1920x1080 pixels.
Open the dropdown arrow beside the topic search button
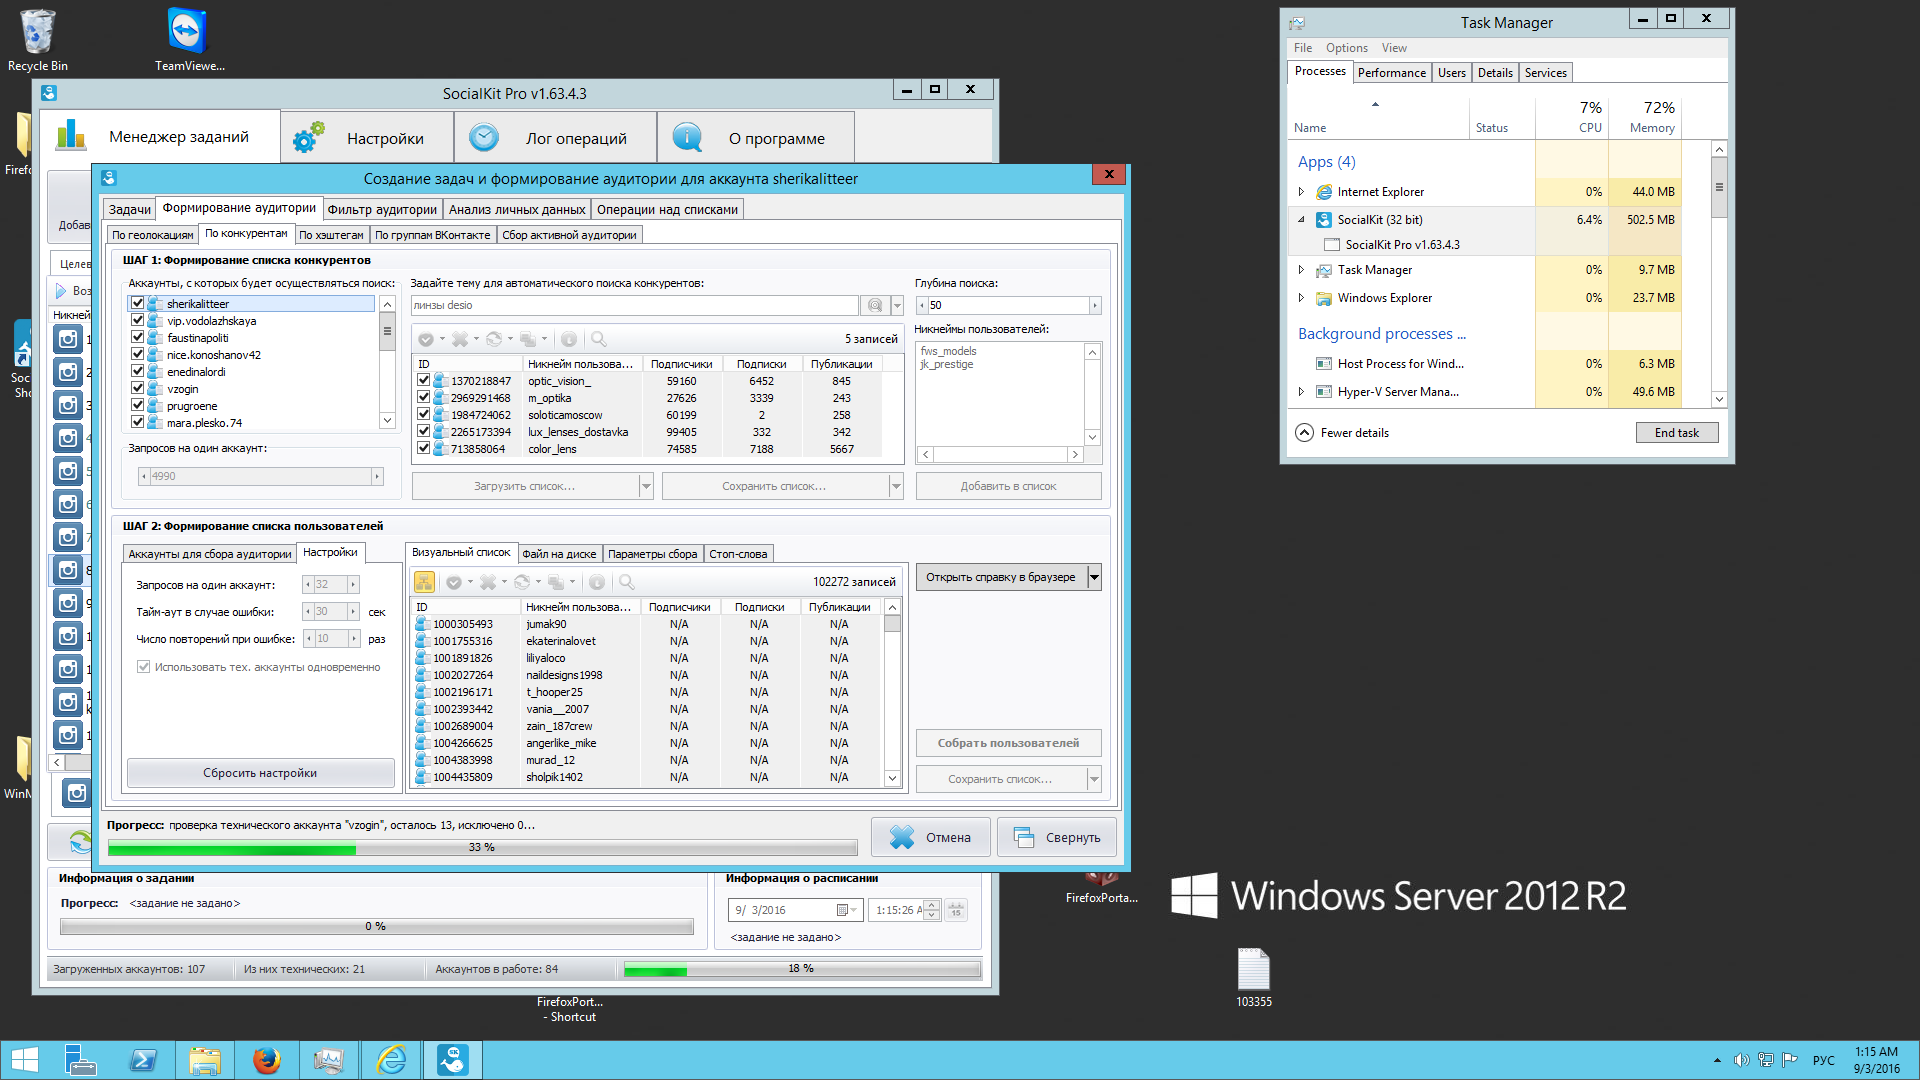click(x=897, y=305)
